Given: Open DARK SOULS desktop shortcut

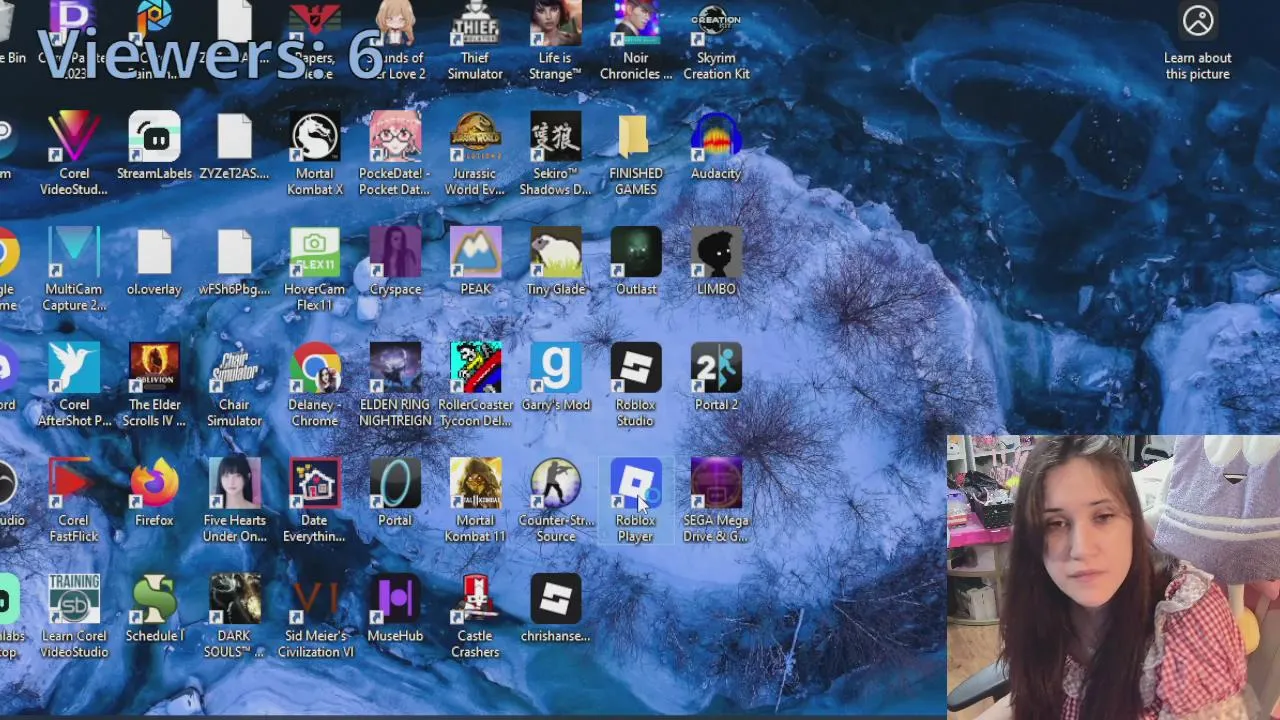Looking at the screenshot, I should pyautogui.click(x=234, y=616).
